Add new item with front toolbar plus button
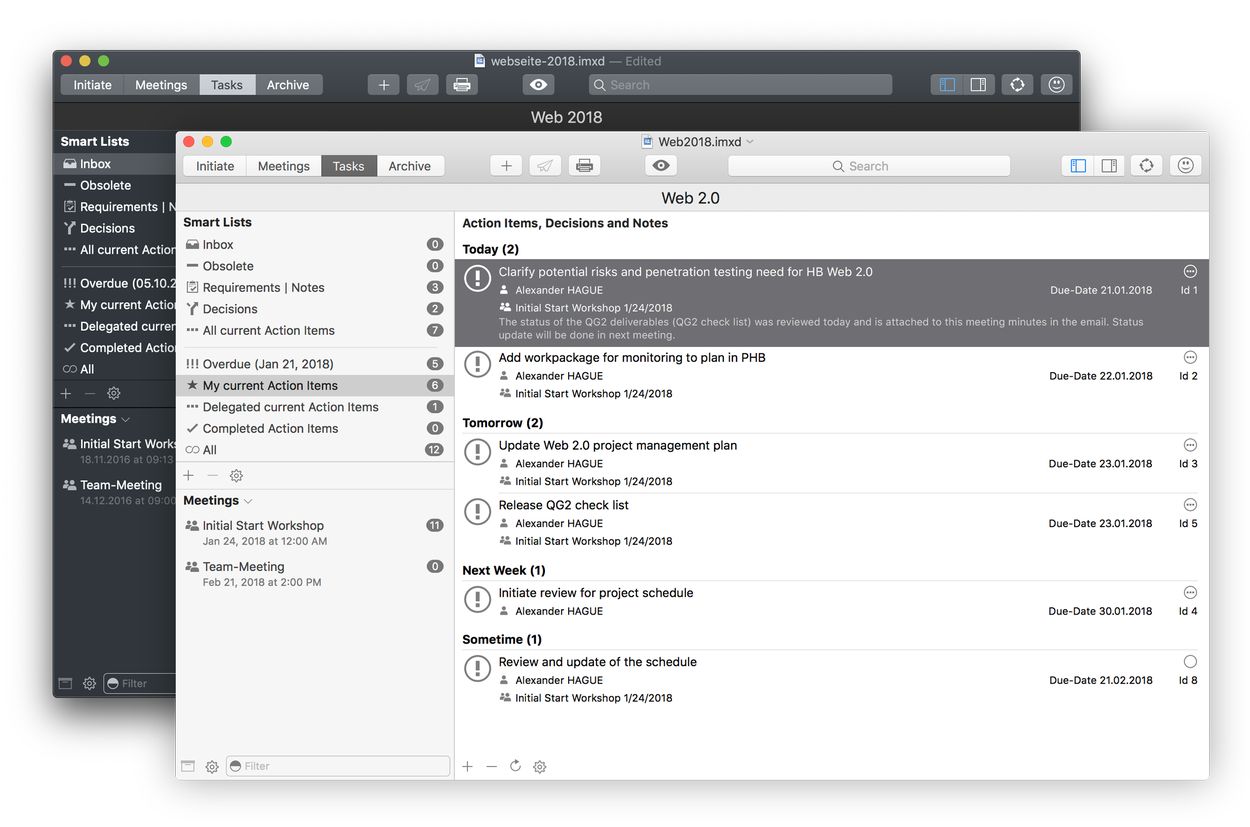Viewport: 1250px width, 827px height. (x=506, y=166)
